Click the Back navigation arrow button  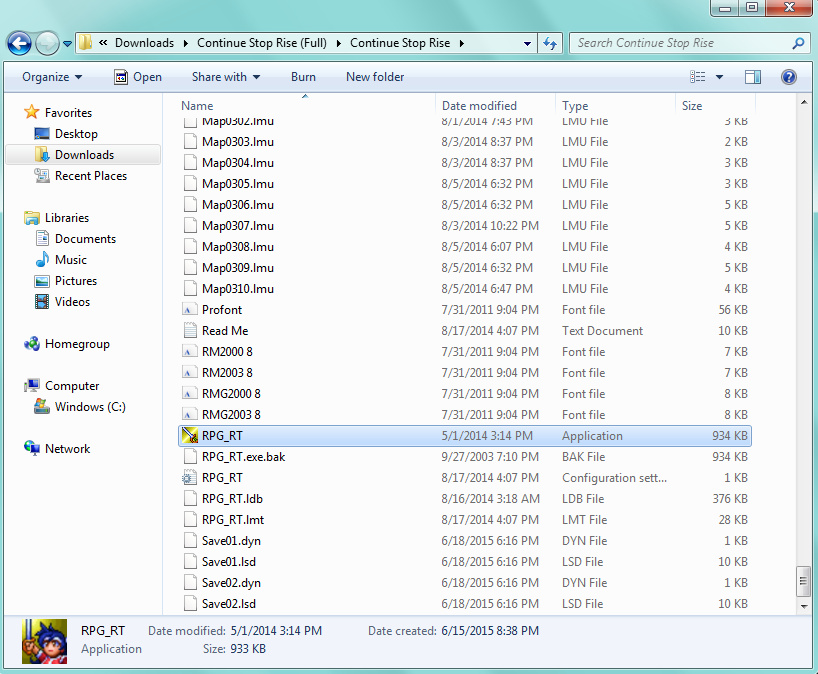tap(19, 43)
